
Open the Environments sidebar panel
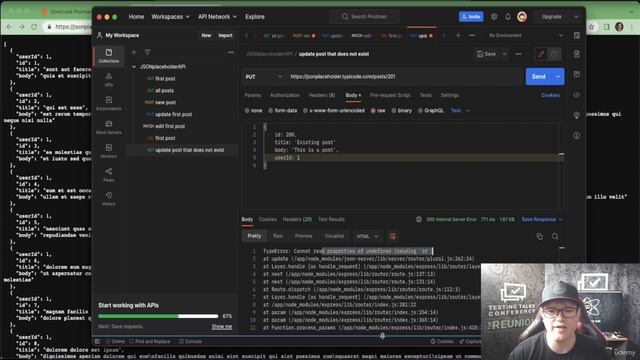point(109,103)
